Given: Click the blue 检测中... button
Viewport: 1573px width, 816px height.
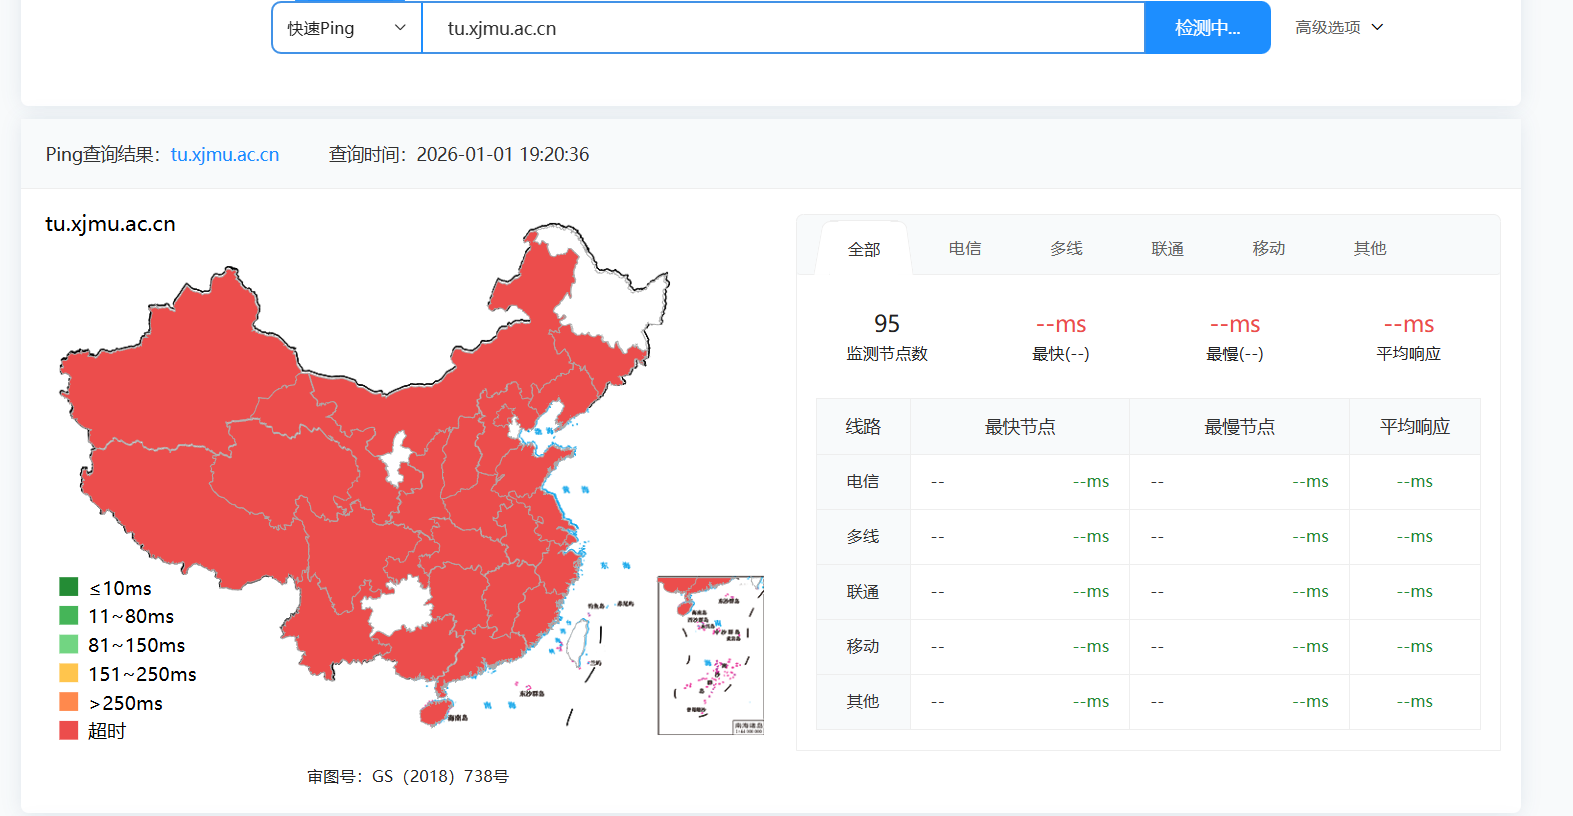Looking at the screenshot, I should tap(1207, 28).
